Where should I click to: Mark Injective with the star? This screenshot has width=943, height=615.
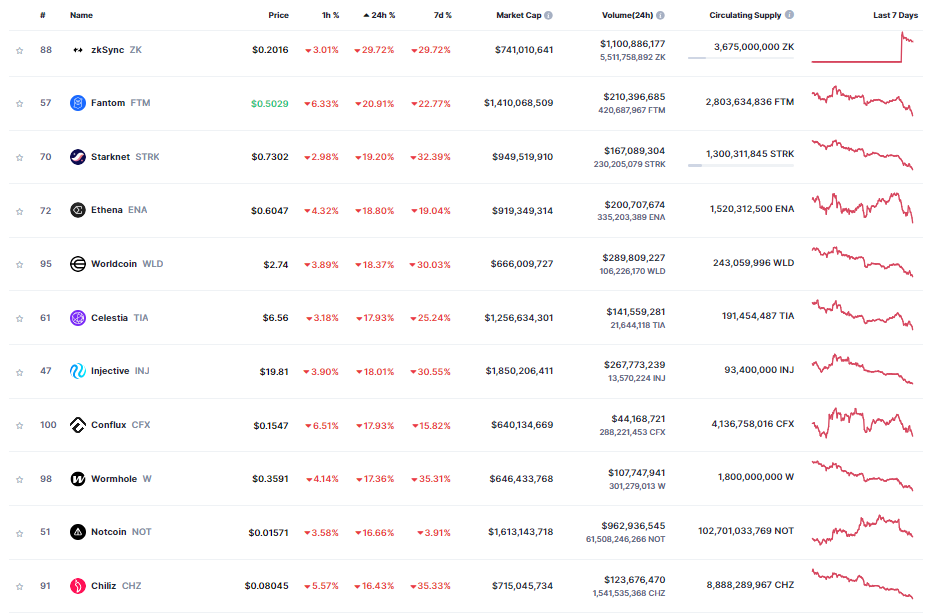[20, 372]
